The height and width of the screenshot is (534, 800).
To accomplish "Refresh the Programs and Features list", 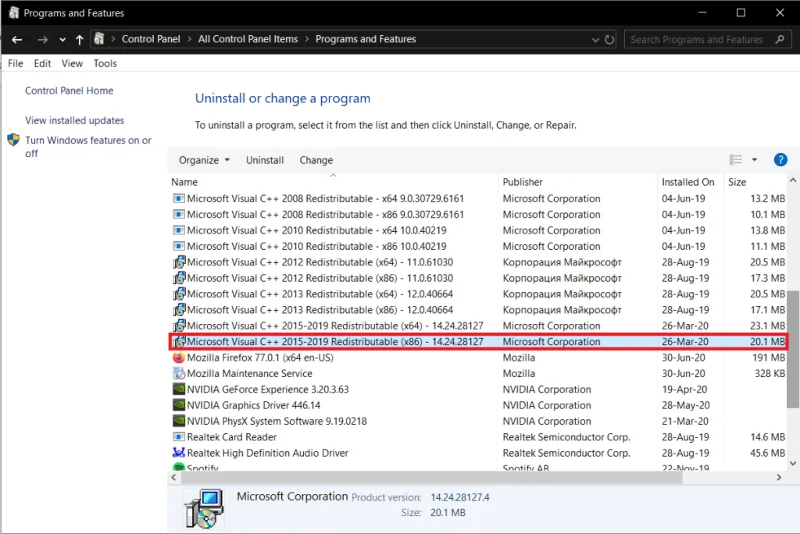I will 609,40.
